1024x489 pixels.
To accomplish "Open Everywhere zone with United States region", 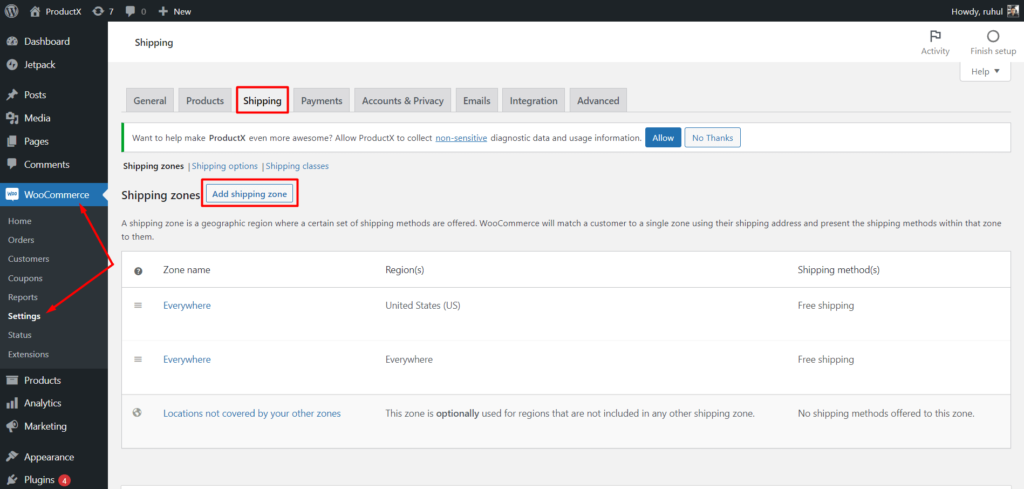I will point(187,306).
